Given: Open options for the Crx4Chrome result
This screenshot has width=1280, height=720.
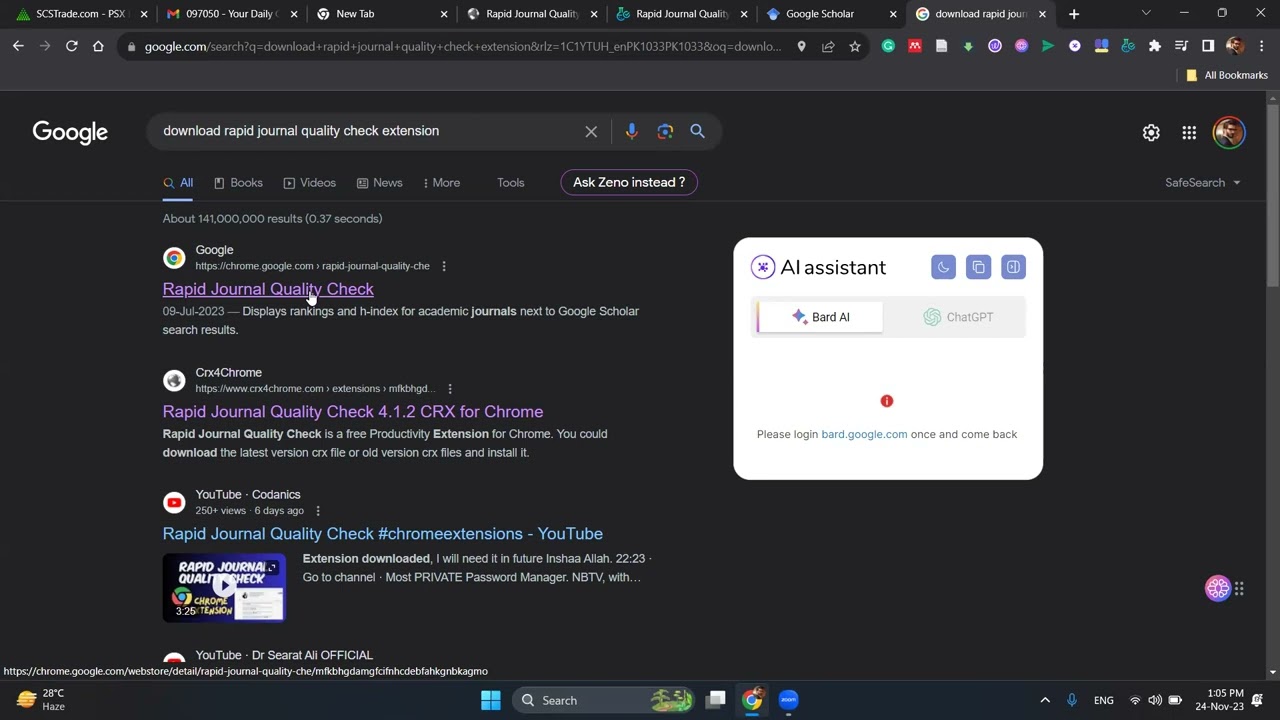Looking at the screenshot, I should pyautogui.click(x=450, y=389).
